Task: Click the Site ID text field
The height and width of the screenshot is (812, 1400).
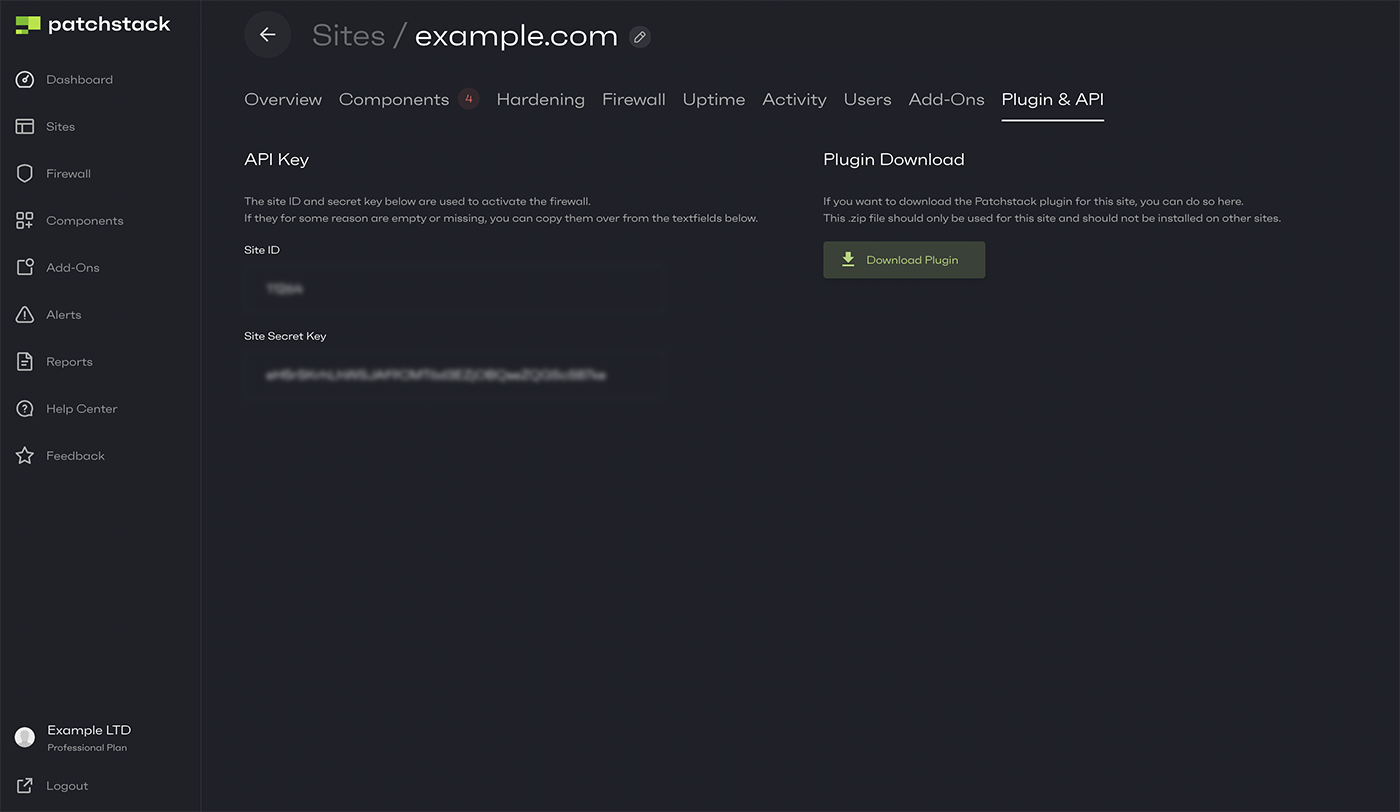Action: [x=453, y=289]
